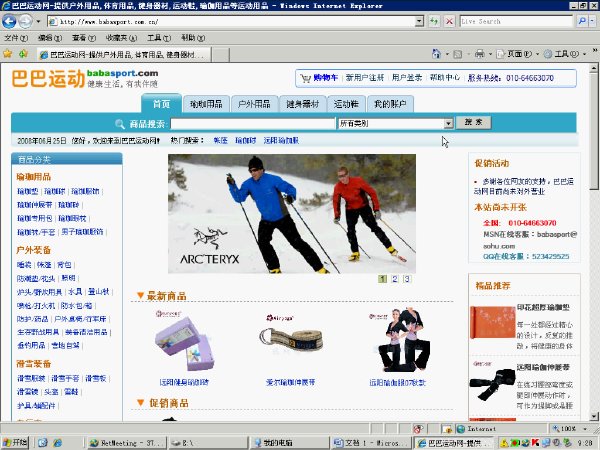Click the black waist belt recommended thumbnail
This screenshot has width=600, height=450.
(492, 383)
